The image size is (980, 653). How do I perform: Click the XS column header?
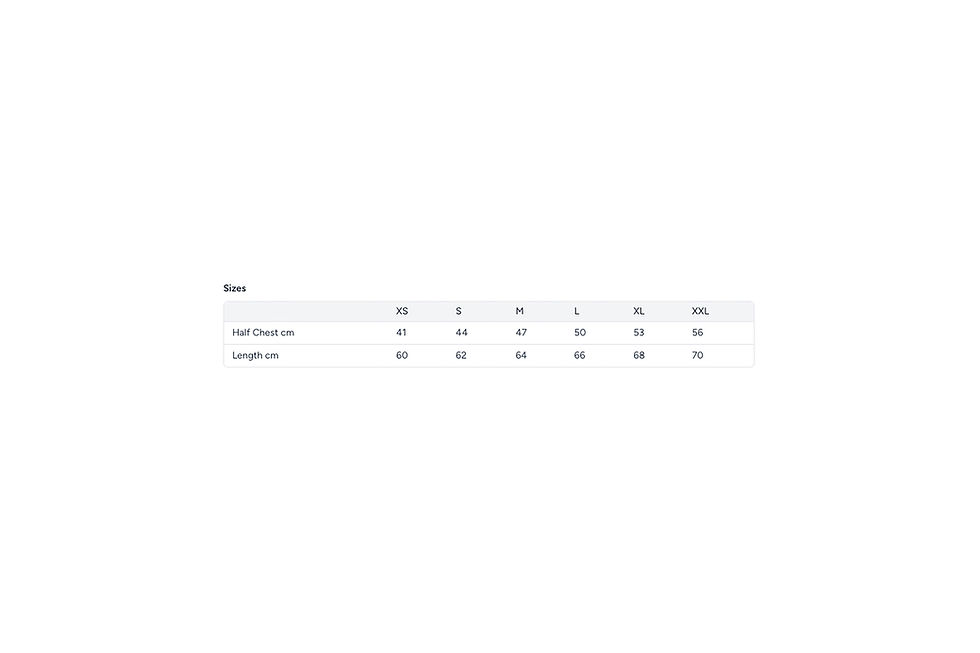402,311
